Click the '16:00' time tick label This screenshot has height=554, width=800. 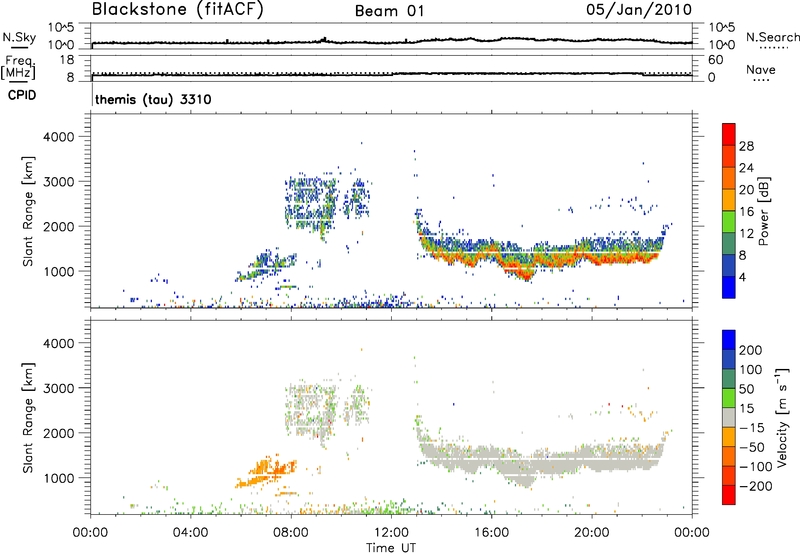(491, 533)
